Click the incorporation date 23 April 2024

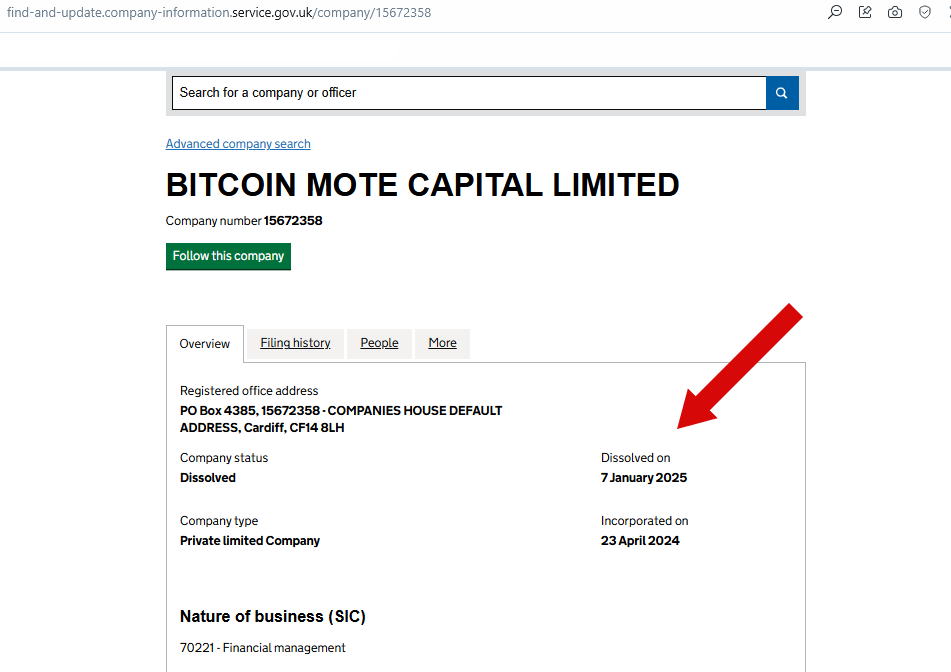640,541
